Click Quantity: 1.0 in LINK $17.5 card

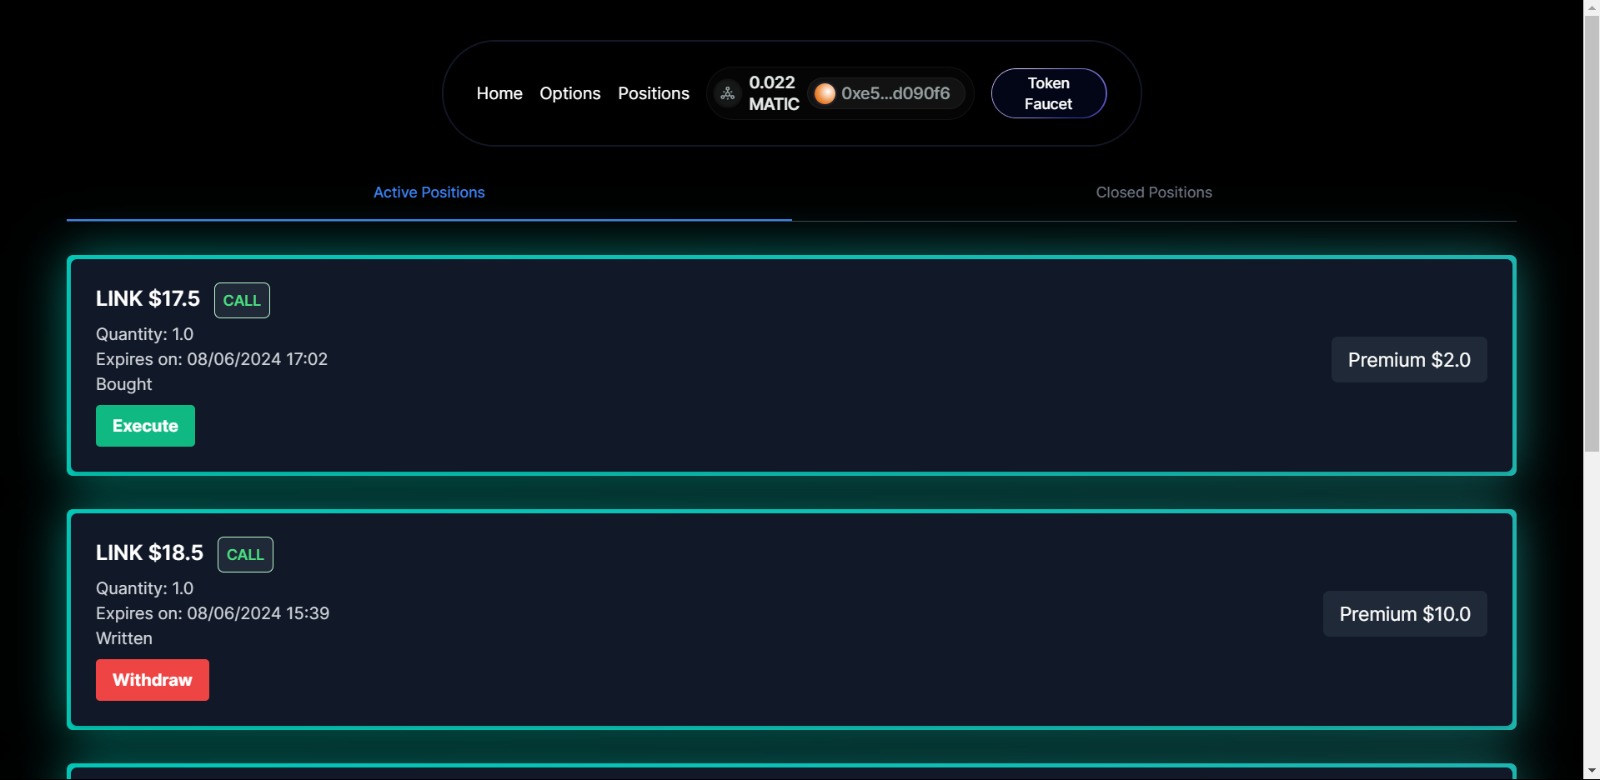[x=145, y=334]
